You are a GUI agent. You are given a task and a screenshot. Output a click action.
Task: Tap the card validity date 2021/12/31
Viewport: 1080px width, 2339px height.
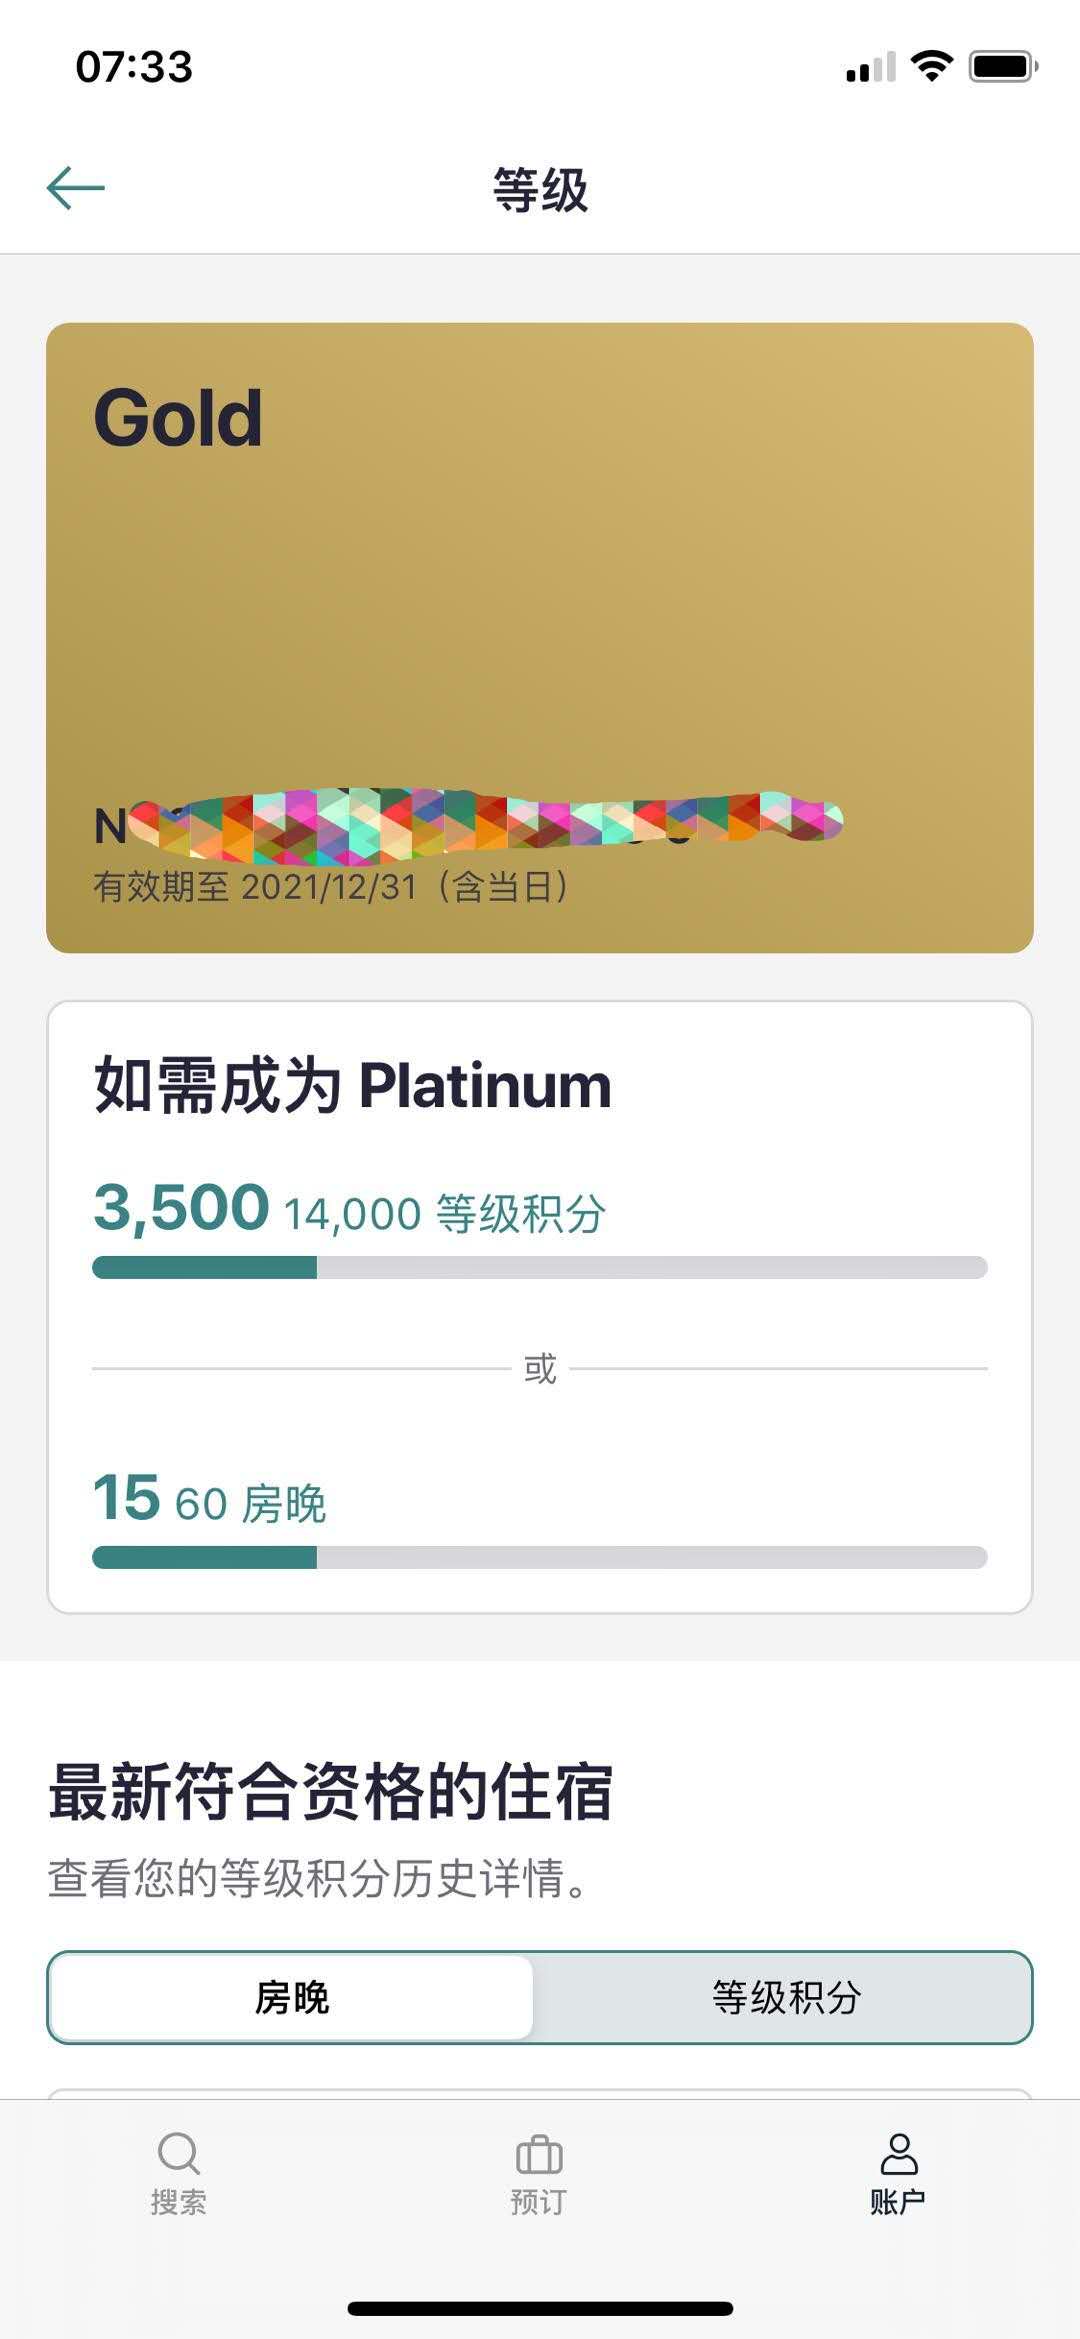(330, 886)
